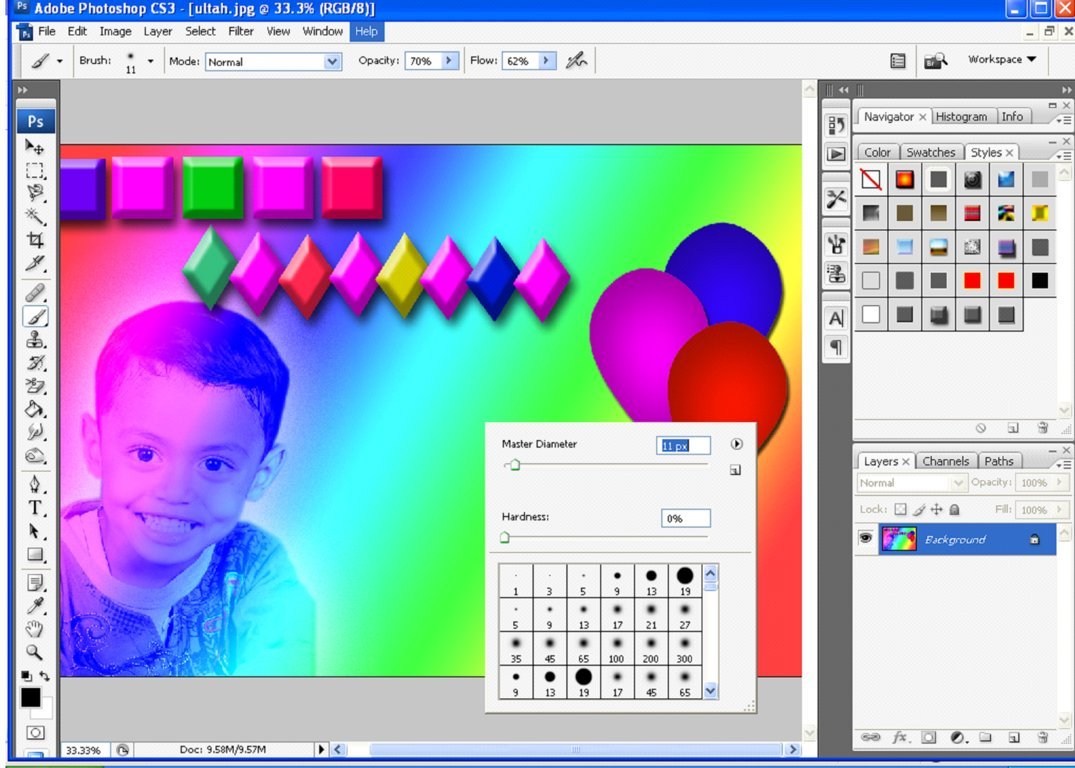Image resolution: width=1075 pixels, height=768 pixels.
Task: Select the History Brush tool
Action: (34, 363)
